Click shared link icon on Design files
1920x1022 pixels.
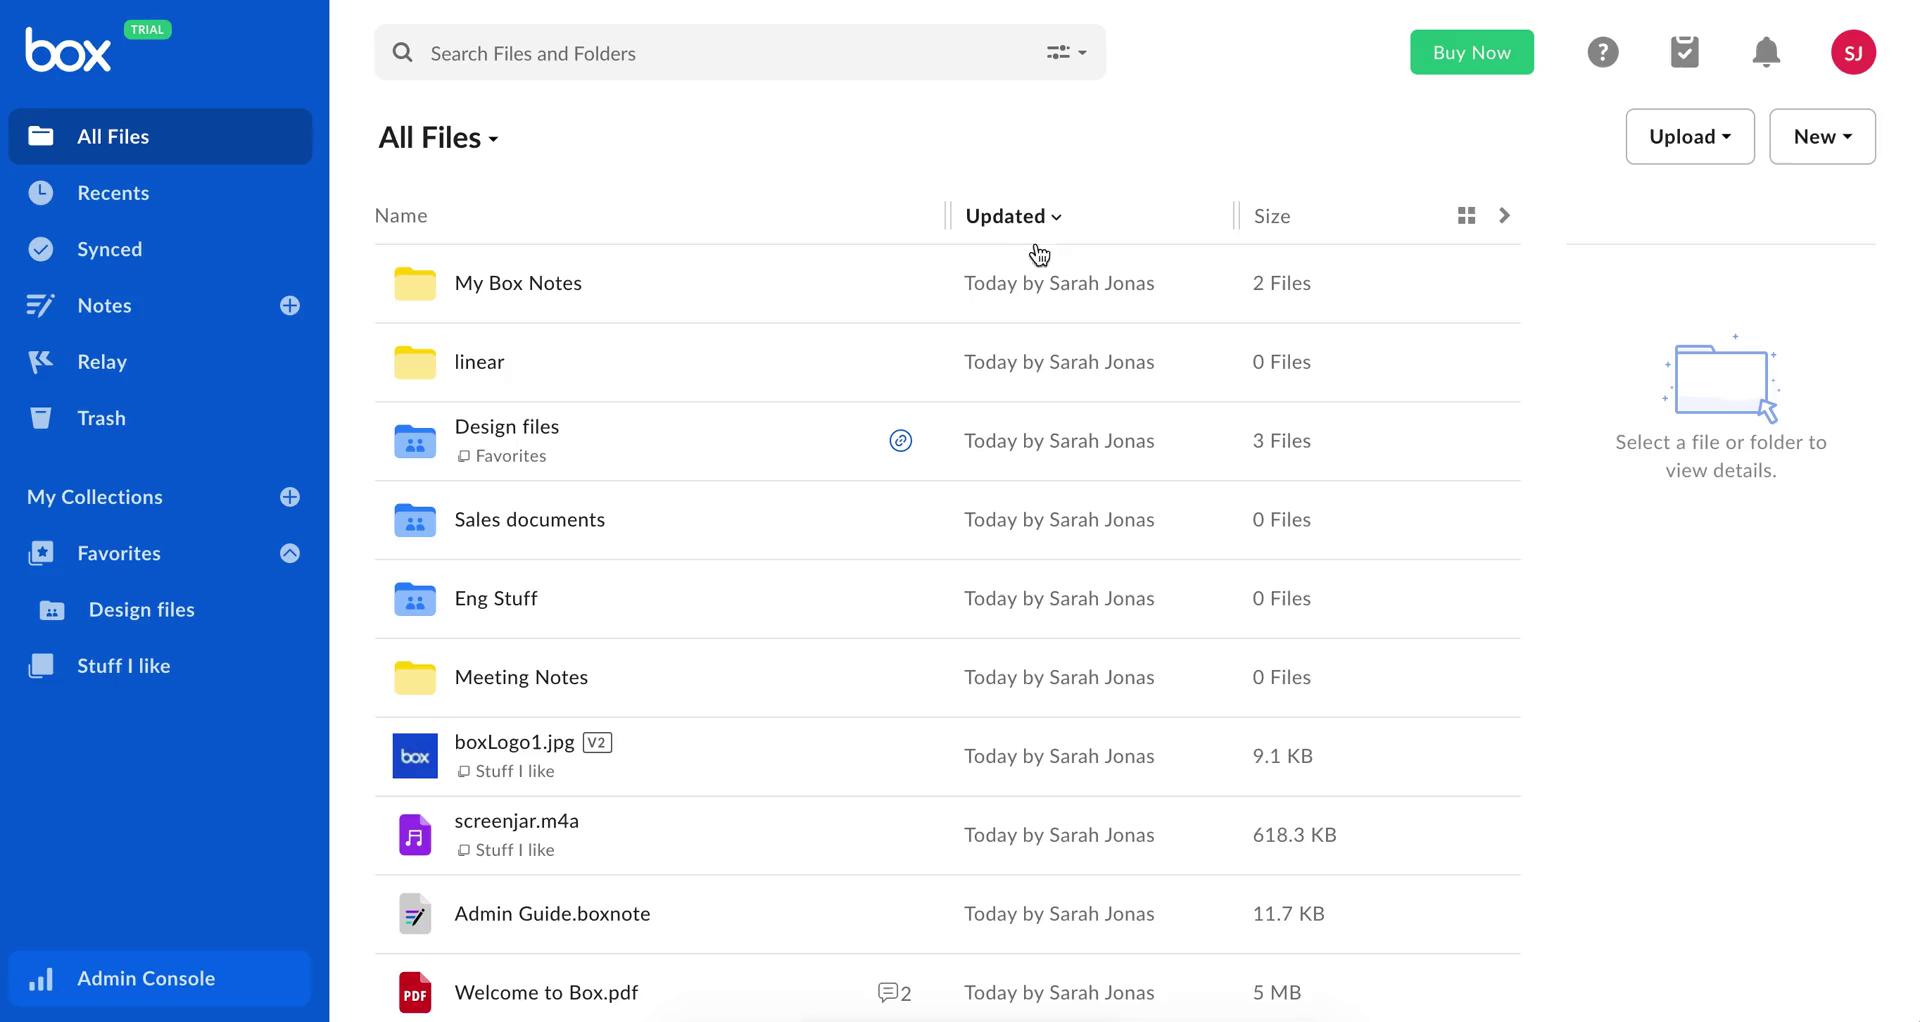pos(900,441)
